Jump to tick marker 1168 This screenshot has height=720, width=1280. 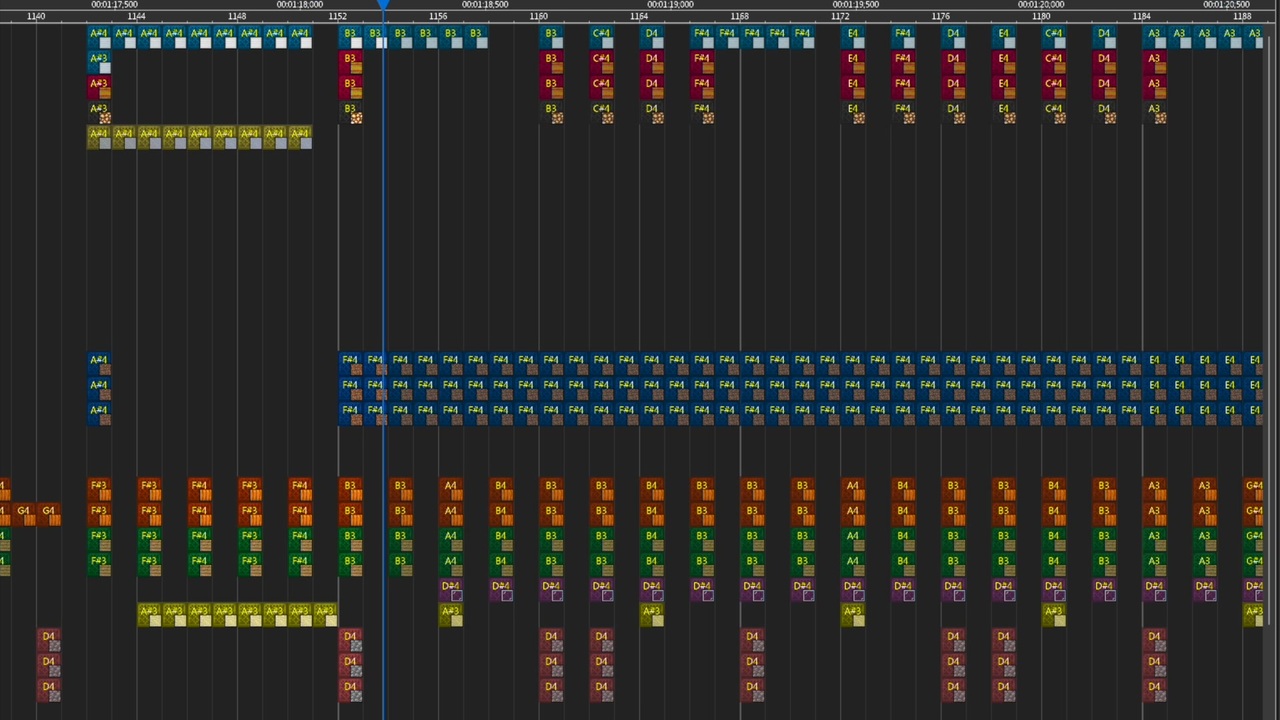click(739, 16)
